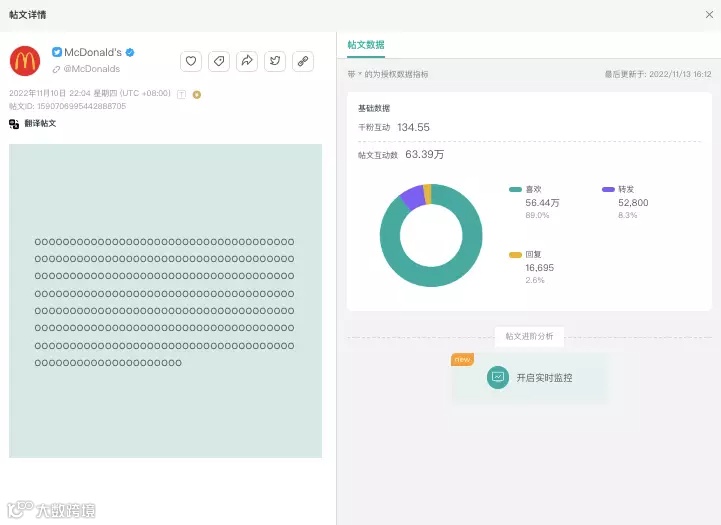The image size is (721, 525).
Task: Click the orange new badge
Action: pyautogui.click(x=462, y=360)
